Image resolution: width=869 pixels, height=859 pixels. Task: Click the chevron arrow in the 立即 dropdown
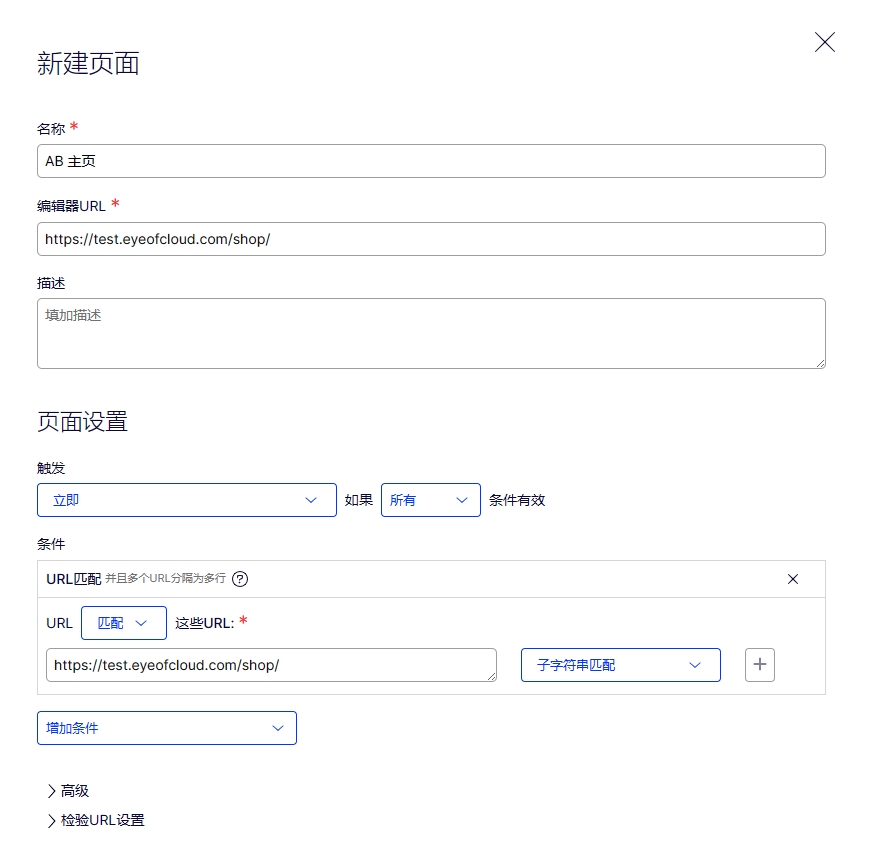point(311,500)
